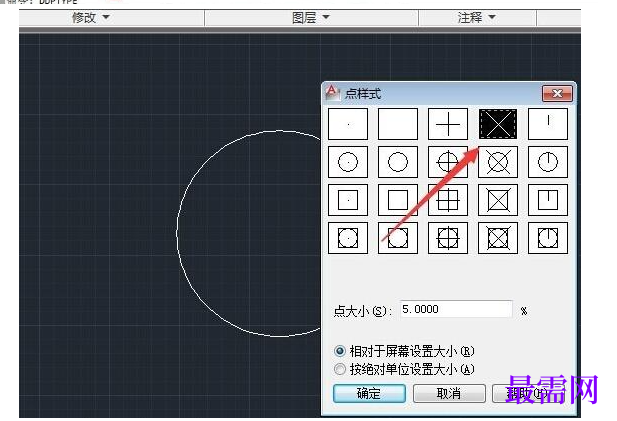Select empty circle-in-square point style
617x421 pixels.
[x=398, y=238]
